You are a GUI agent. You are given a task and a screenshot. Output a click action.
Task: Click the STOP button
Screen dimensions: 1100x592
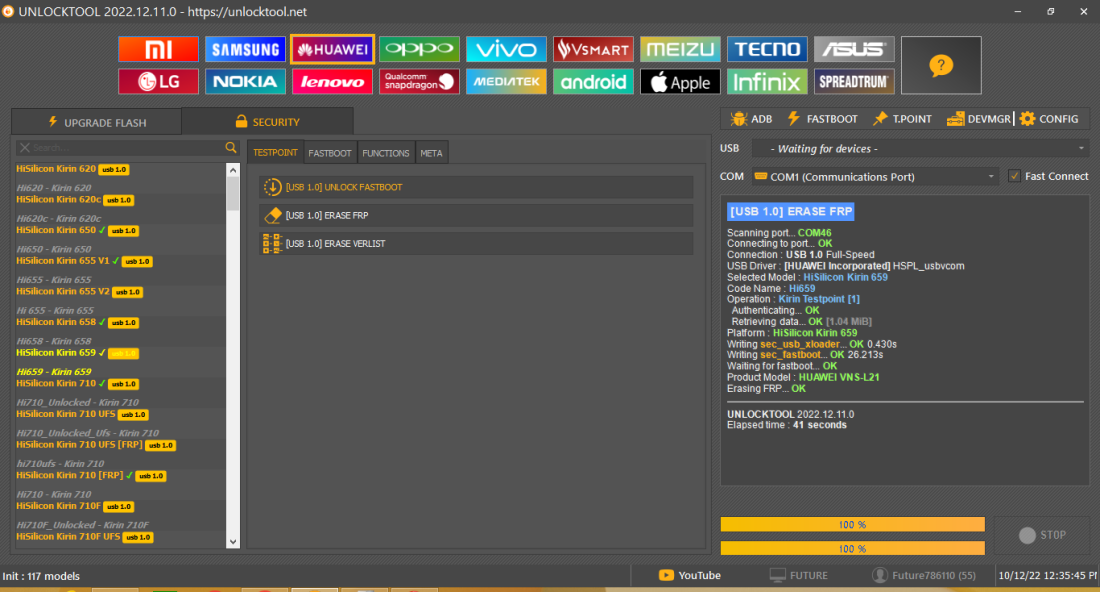[x=1042, y=535]
